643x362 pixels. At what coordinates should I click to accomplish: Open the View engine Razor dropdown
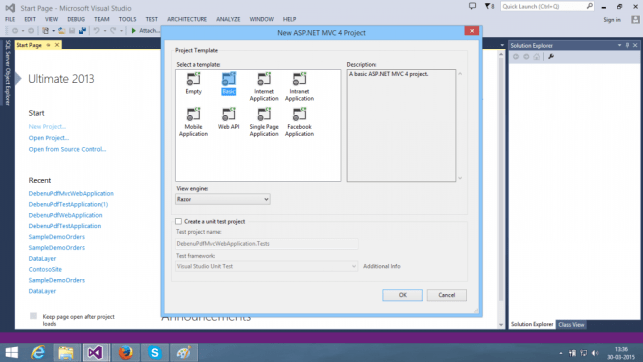tap(223, 199)
